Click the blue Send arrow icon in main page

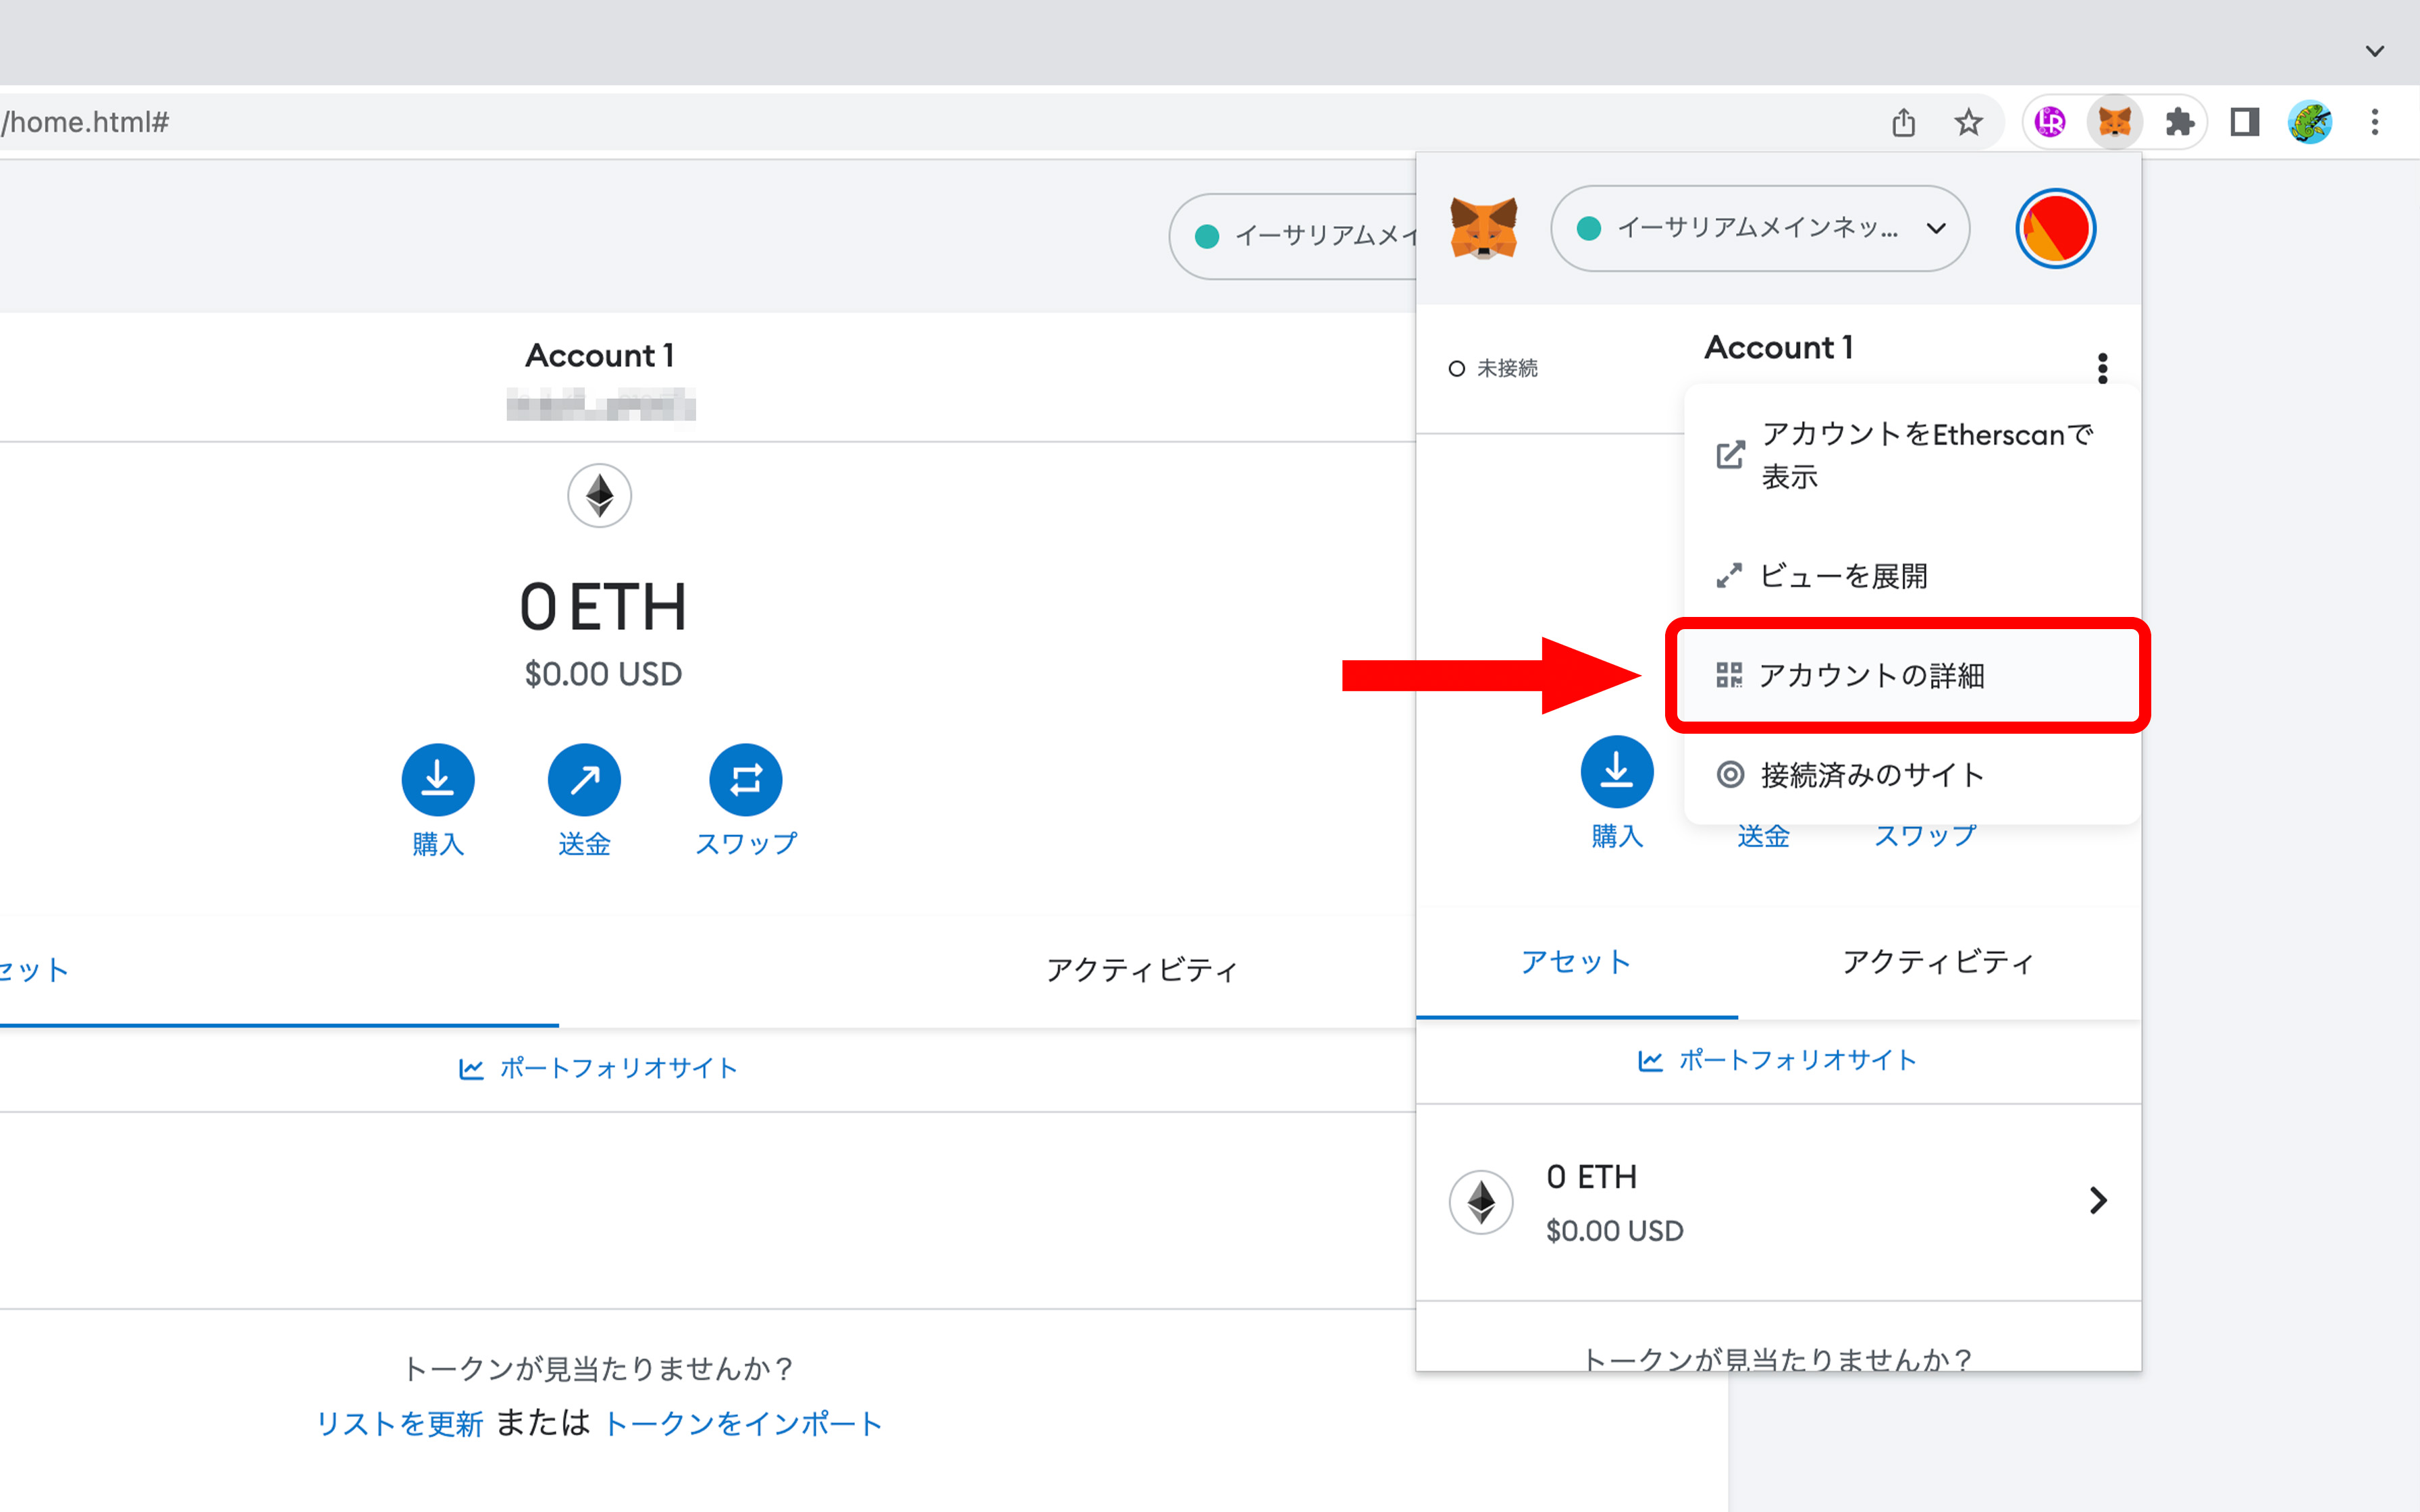pyautogui.click(x=584, y=779)
